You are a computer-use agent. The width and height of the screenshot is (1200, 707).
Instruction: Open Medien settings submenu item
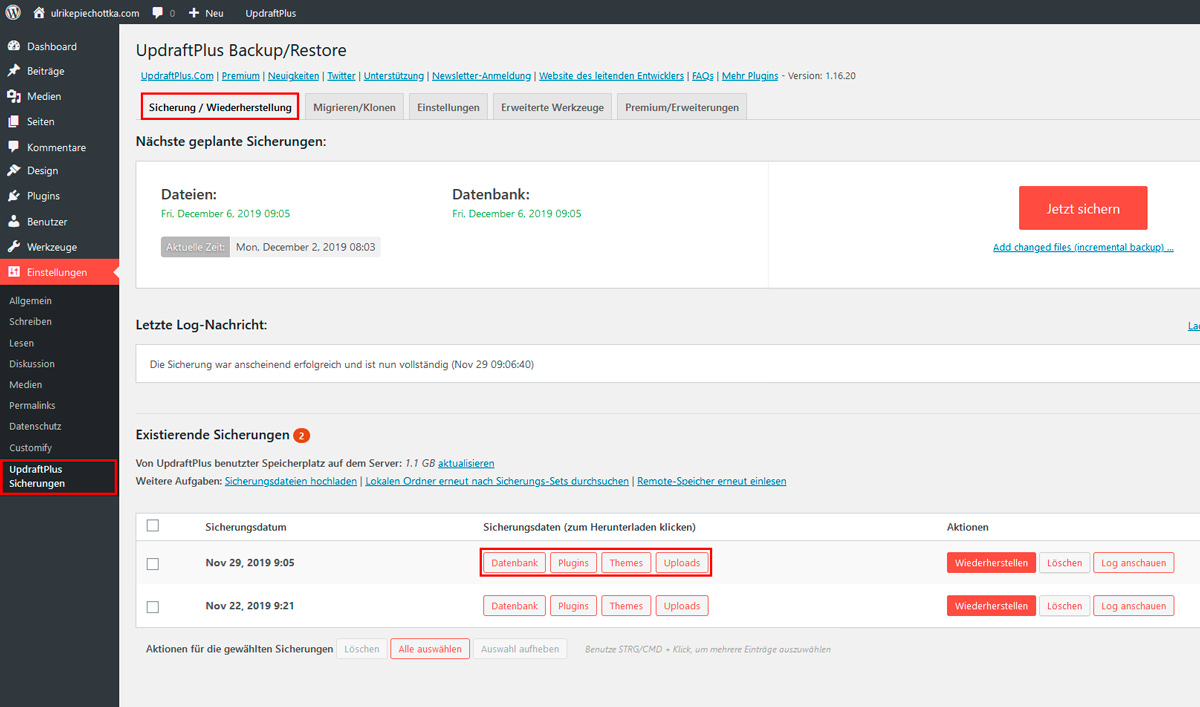coord(26,385)
